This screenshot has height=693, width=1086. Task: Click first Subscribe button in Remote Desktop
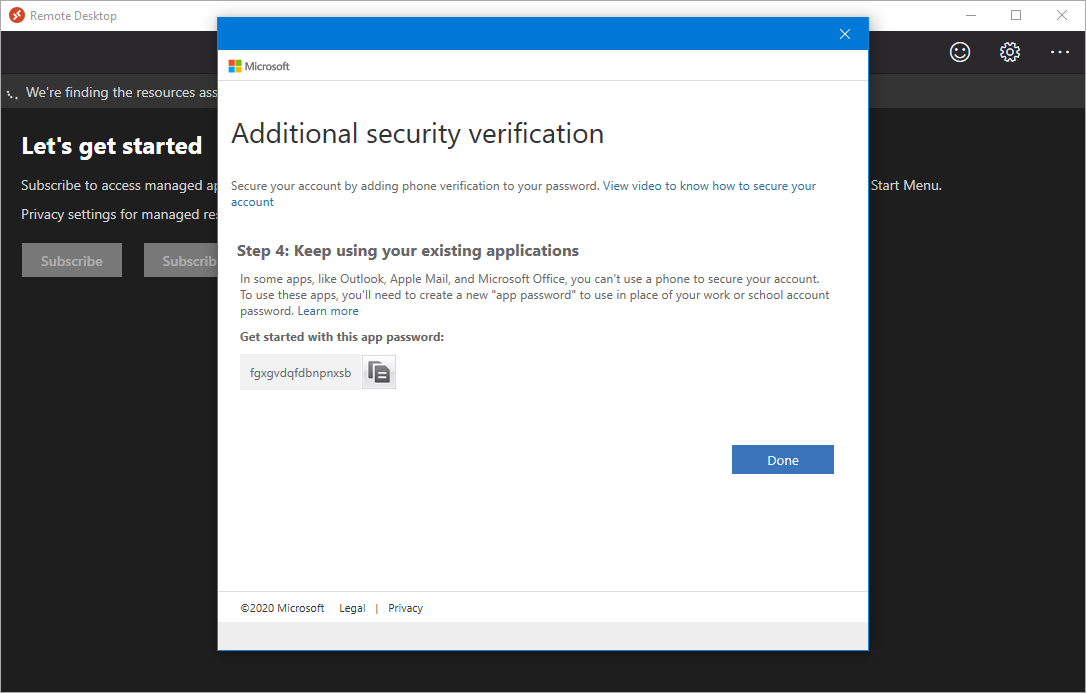pyautogui.click(x=72, y=260)
